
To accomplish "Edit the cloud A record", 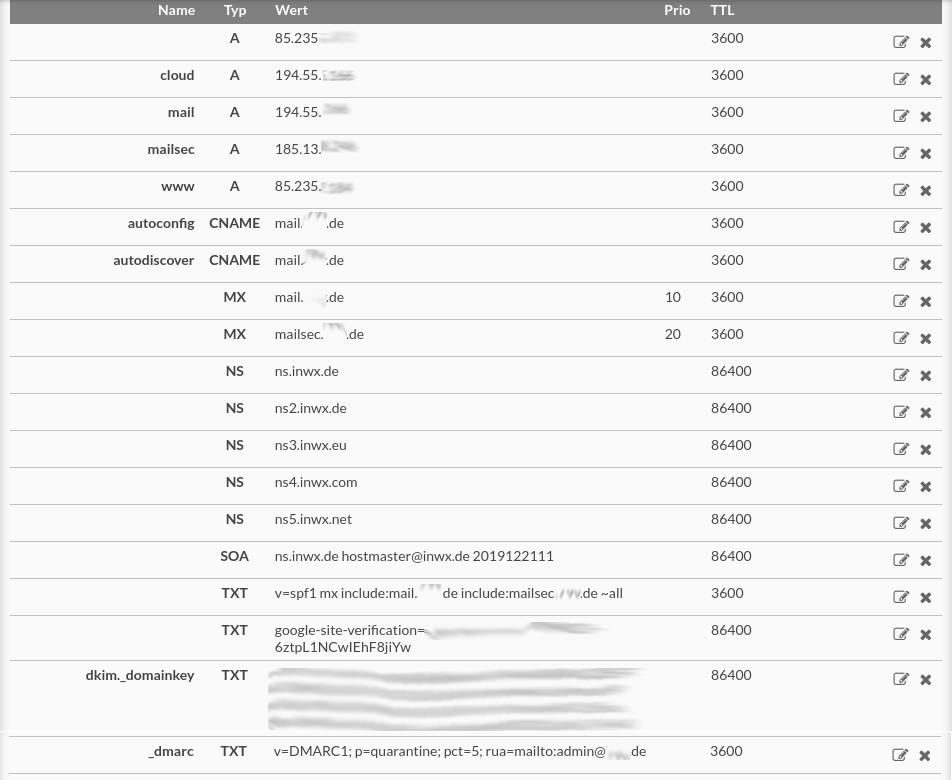I will tap(901, 79).
